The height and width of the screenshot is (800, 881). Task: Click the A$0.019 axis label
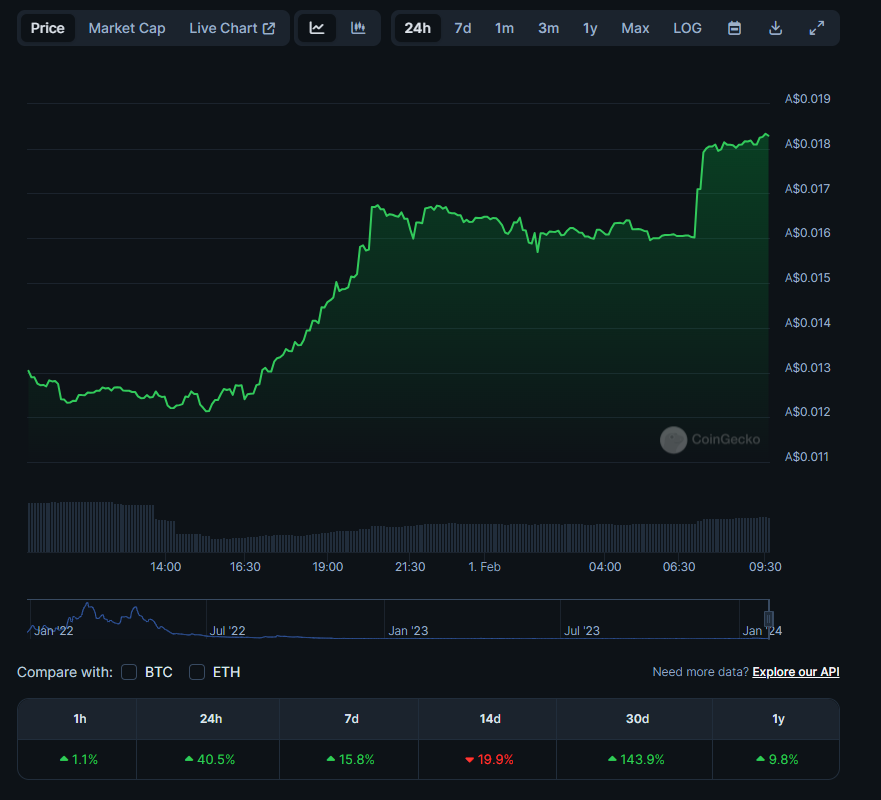point(807,99)
